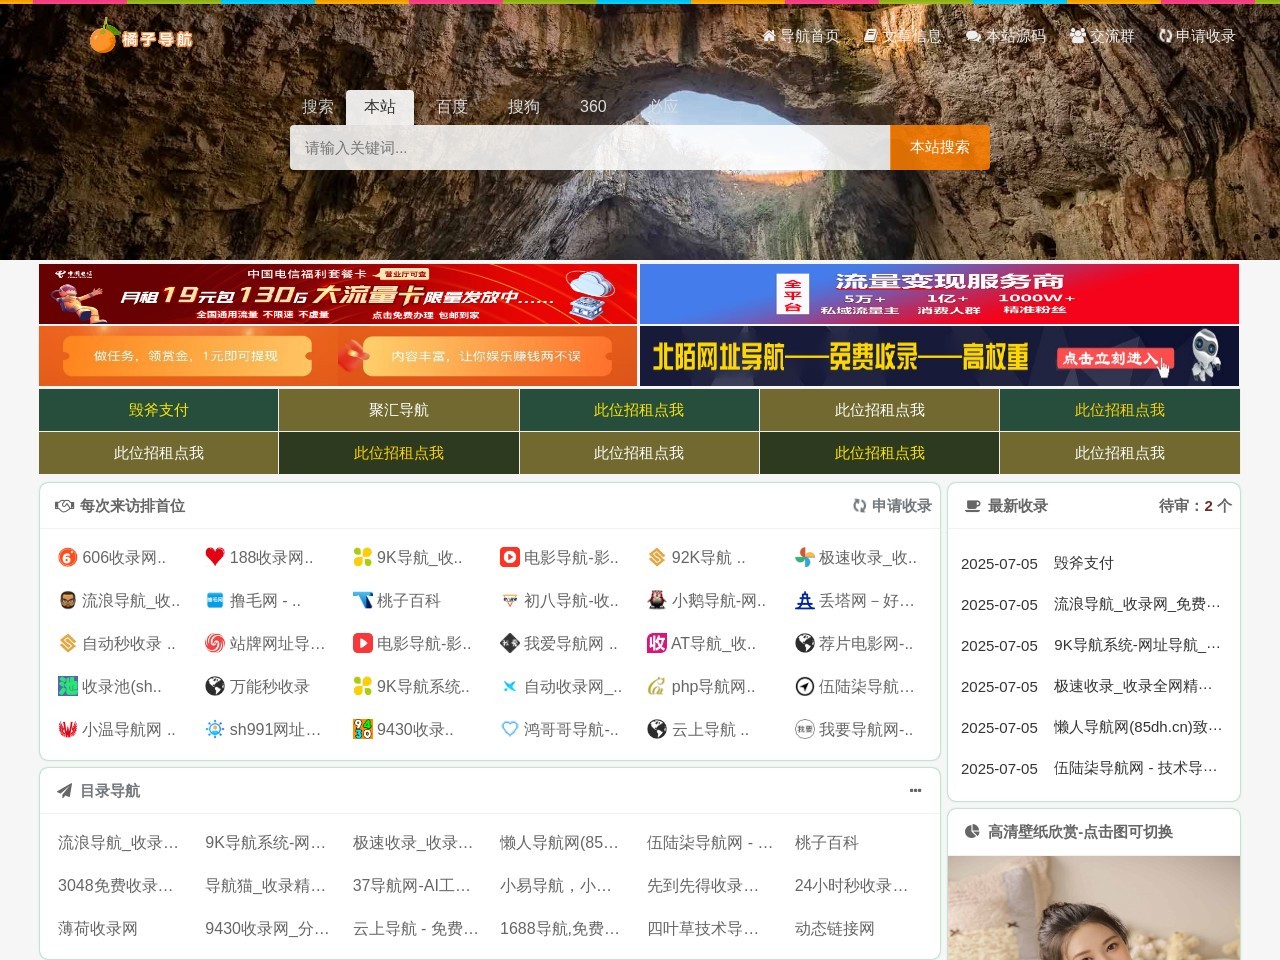Image resolution: width=1280 pixels, height=960 pixels.
Task: Click the search keyword input field
Action: click(590, 148)
